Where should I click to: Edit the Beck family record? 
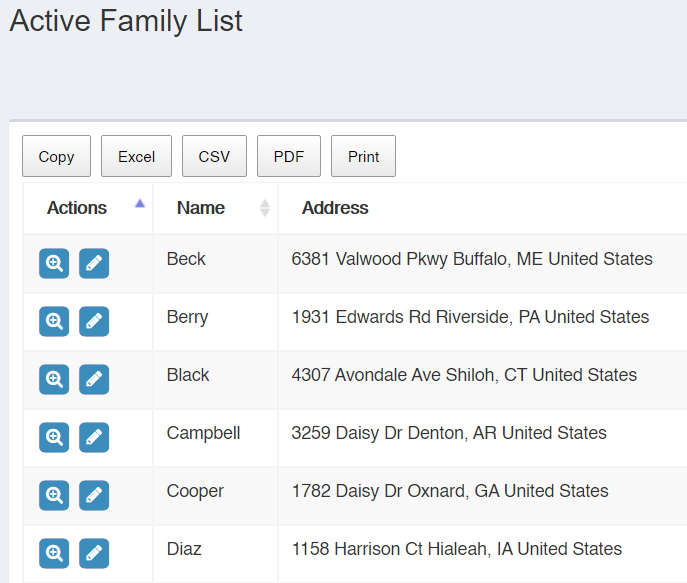click(x=94, y=263)
